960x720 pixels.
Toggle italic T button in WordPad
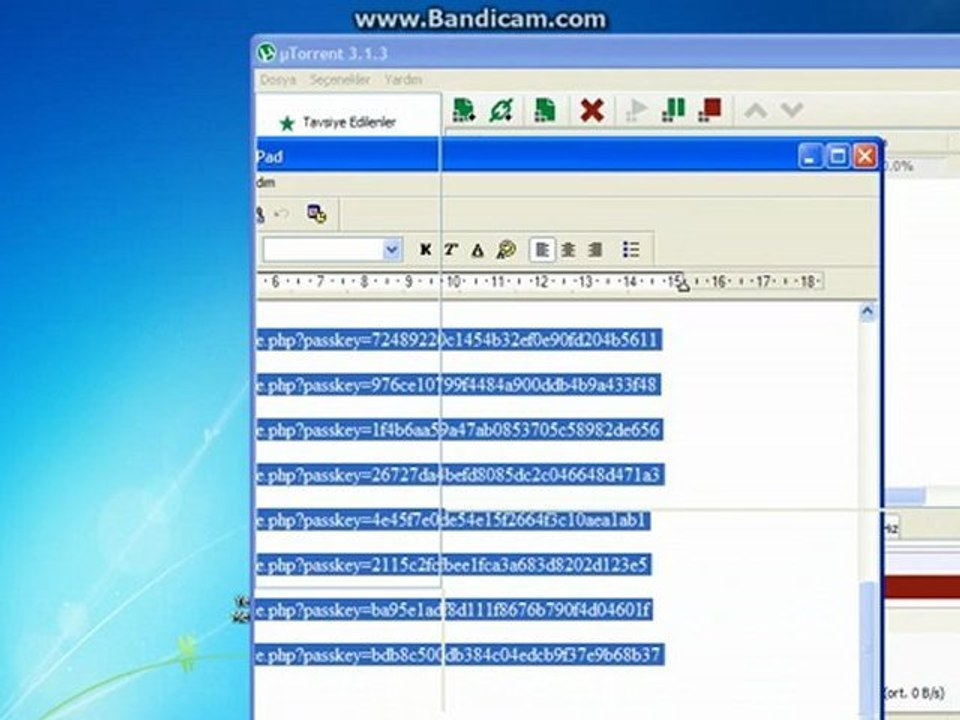[451, 250]
